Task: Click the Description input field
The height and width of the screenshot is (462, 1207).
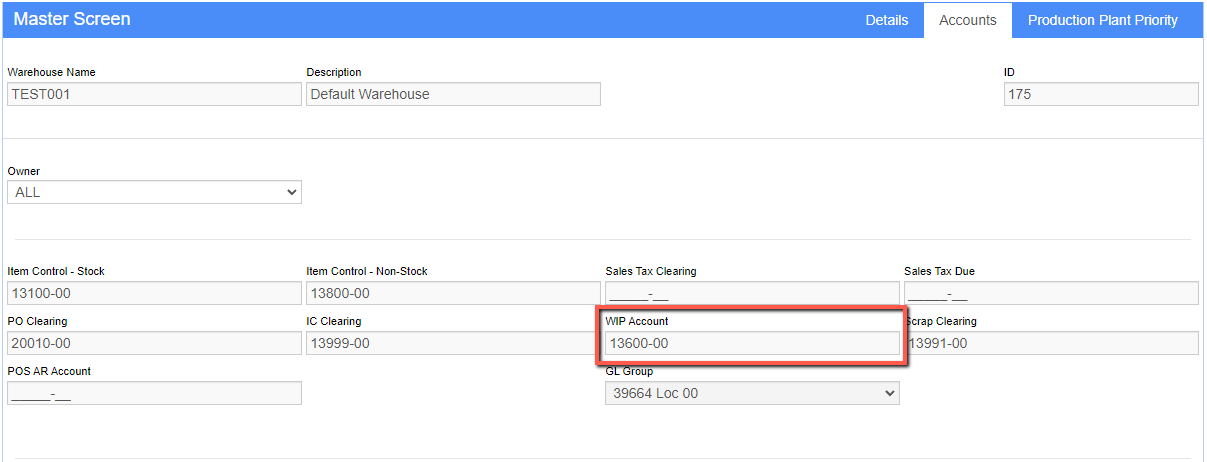Action: click(453, 94)
